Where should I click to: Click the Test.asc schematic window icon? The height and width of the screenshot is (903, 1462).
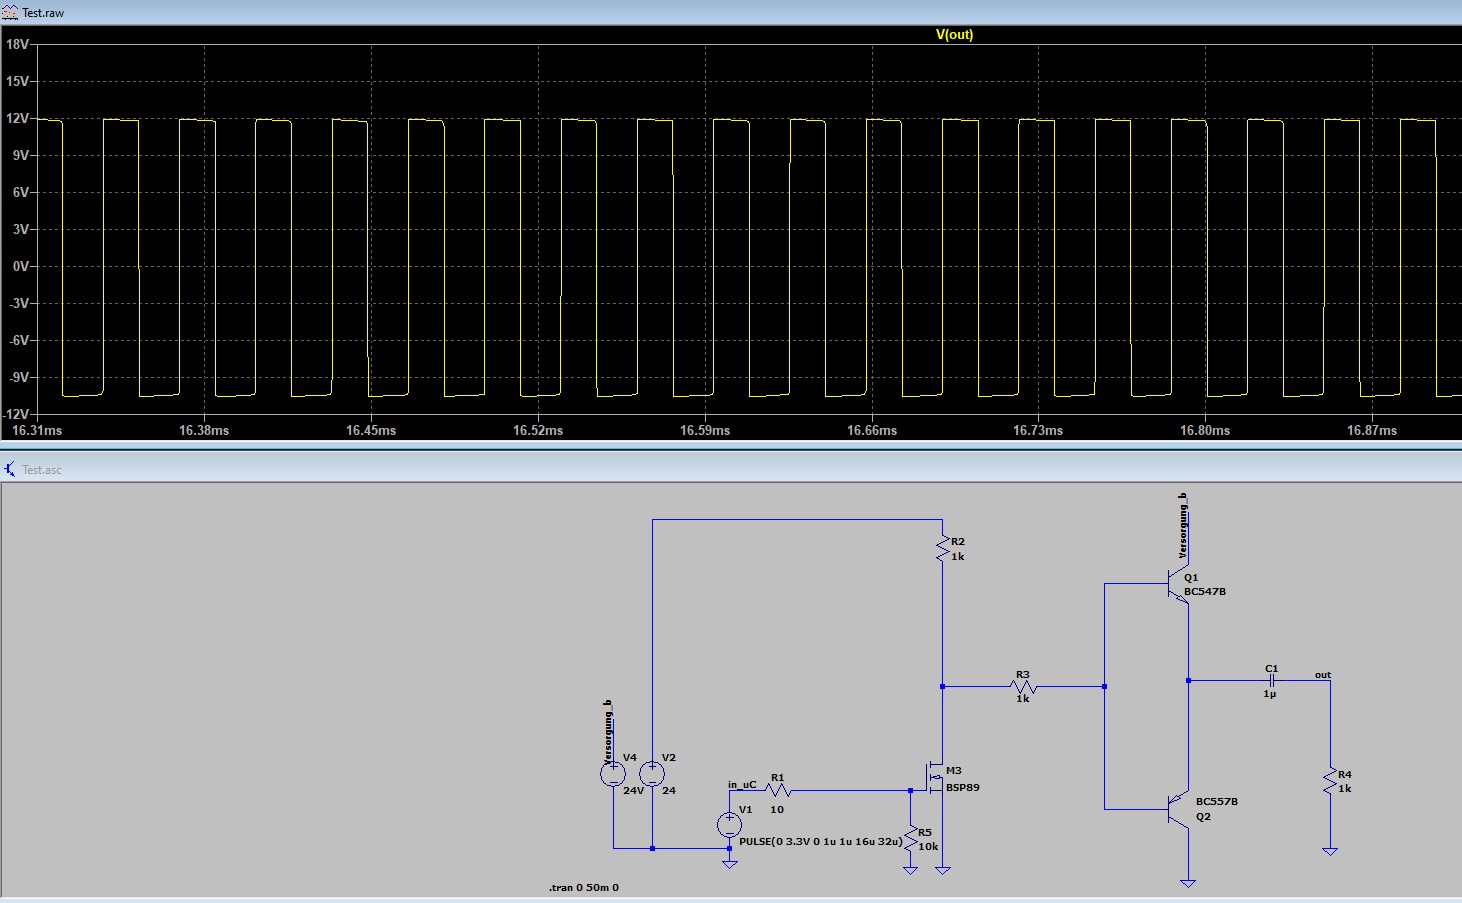coord(10,469)
